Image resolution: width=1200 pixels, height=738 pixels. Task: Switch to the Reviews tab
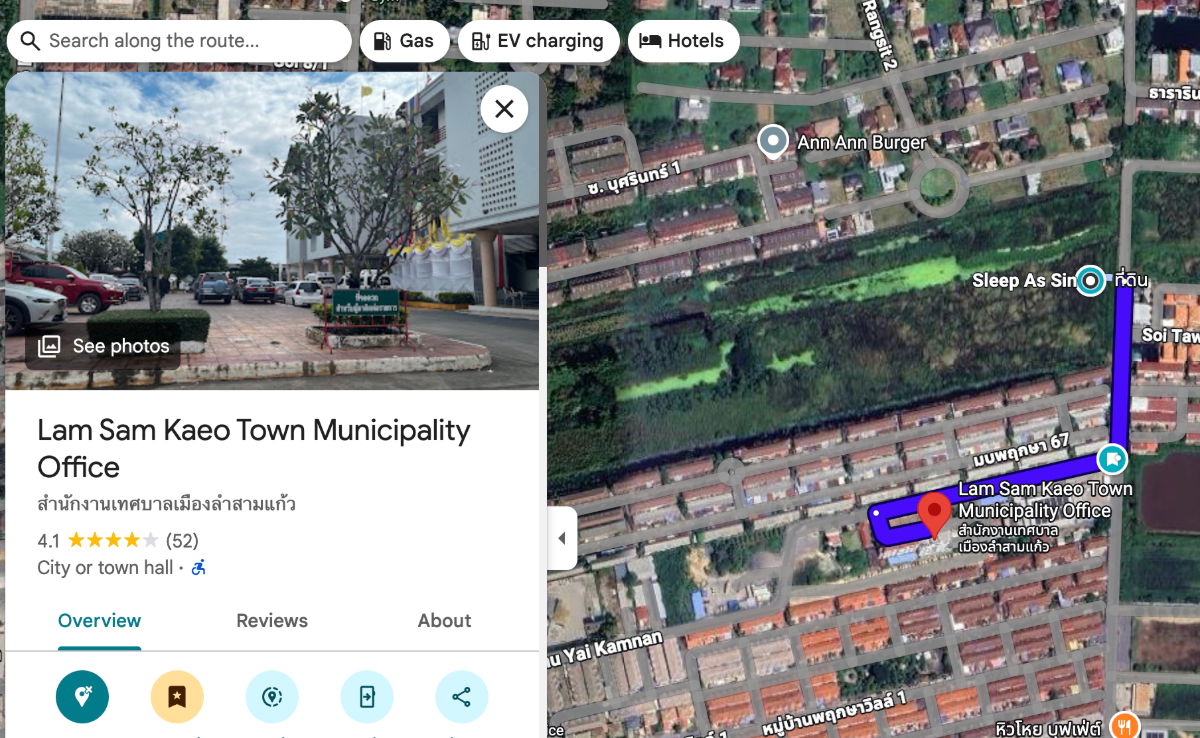(x=272, y=621)
